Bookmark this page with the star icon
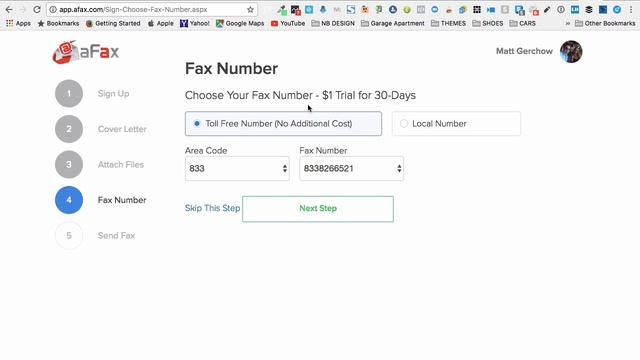This screenshot has height=360, width=640. pos(250,9)
